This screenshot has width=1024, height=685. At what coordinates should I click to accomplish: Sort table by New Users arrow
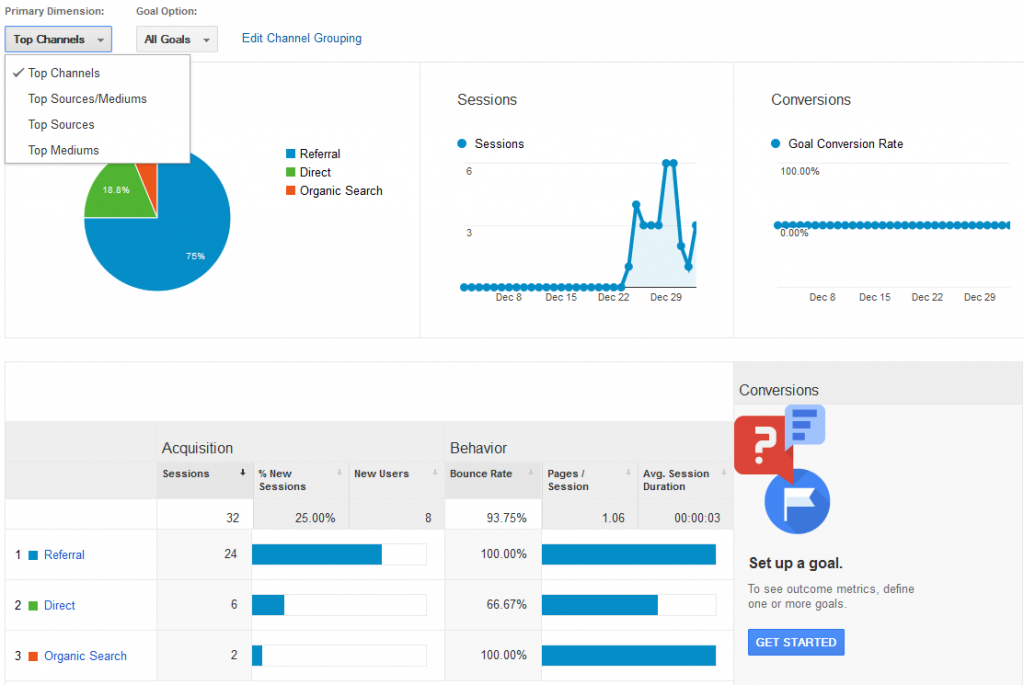point(435,472)
